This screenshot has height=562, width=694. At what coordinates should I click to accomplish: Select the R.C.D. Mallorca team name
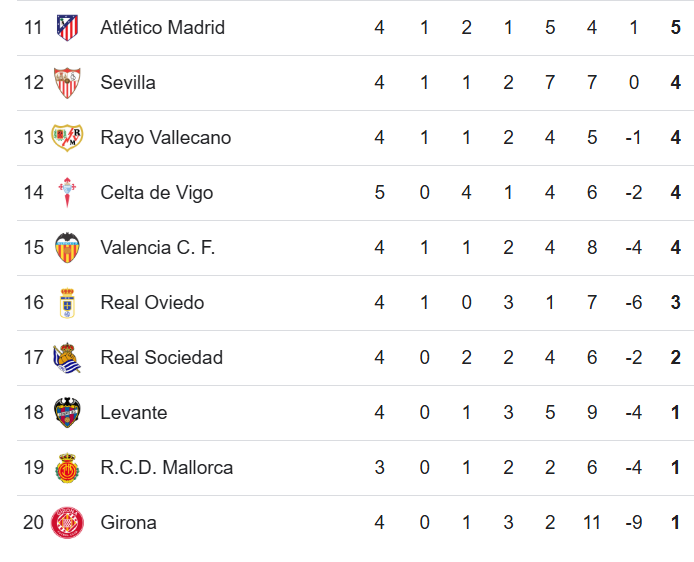click(166, 467)
